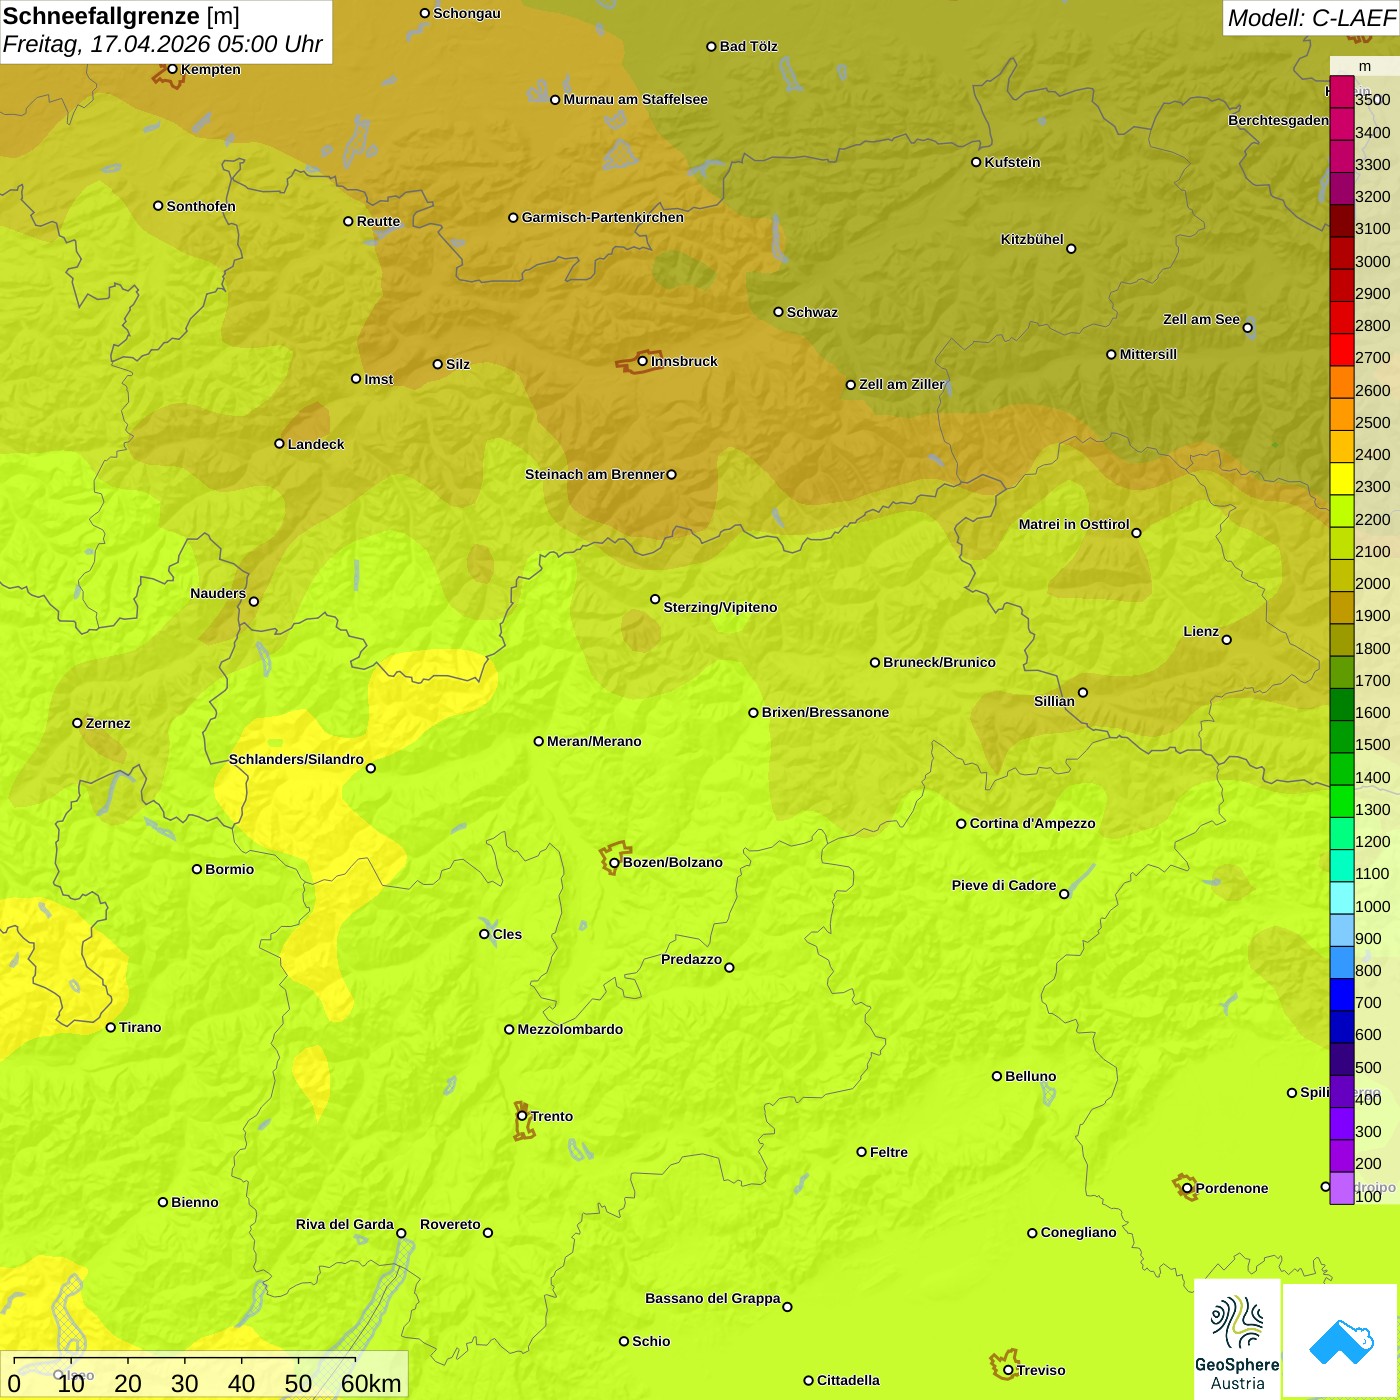The image size is (1400, 1400).
Task: Pick the Kufstein location dot
Action: [x=976, y=162]
